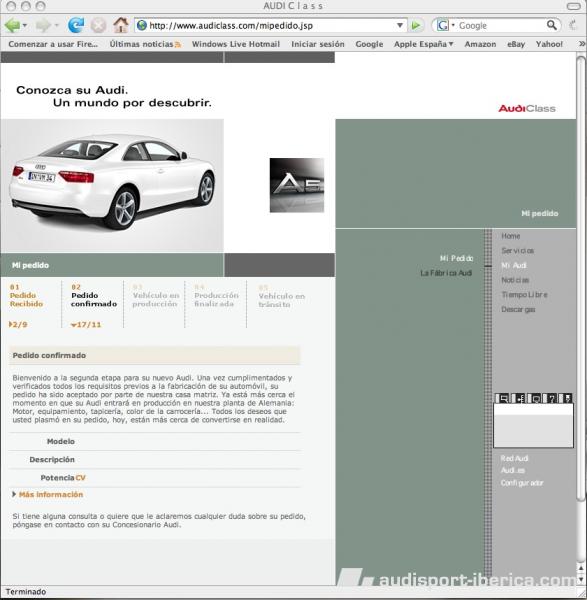This screenshot has height=600, width=587.
Task: Open Noticias in the side menu
Action: point(515,280)
